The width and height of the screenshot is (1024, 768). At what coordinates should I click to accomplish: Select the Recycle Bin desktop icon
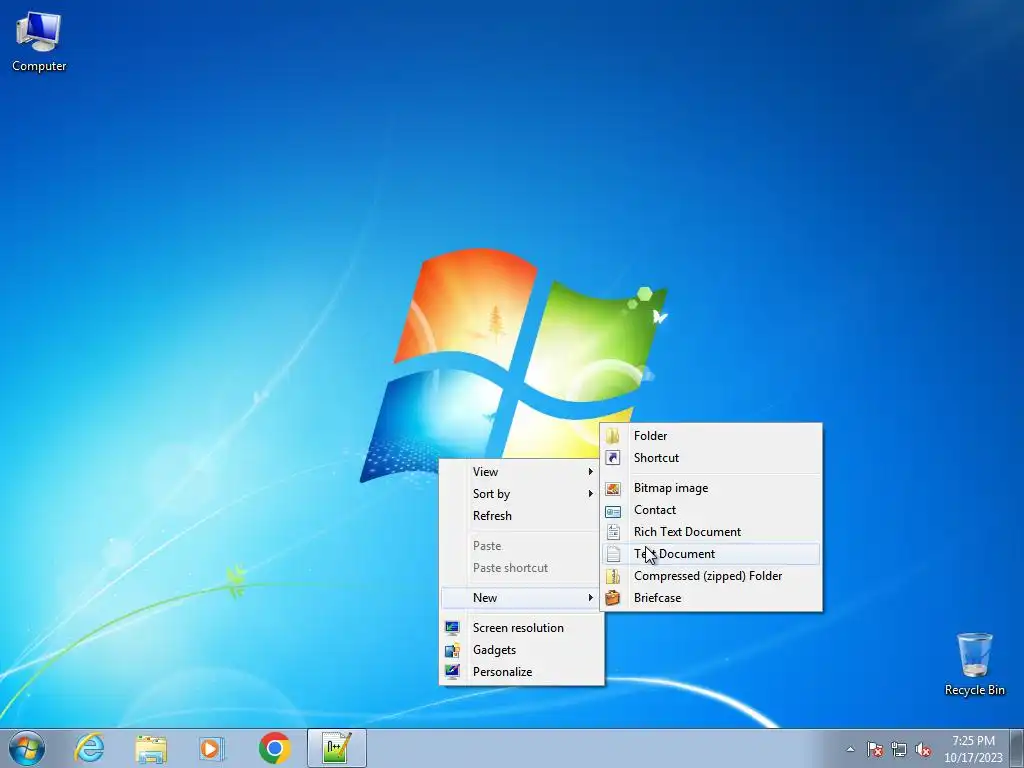click(x=974, y=664)
